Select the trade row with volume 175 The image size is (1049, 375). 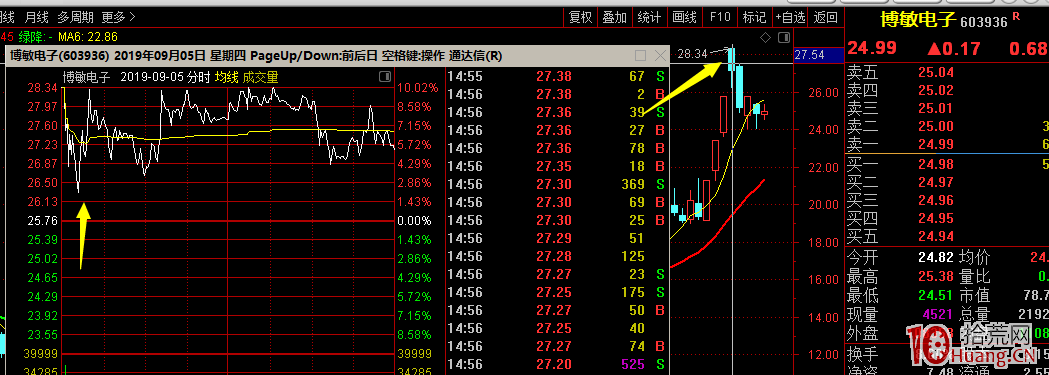[557, 293]
